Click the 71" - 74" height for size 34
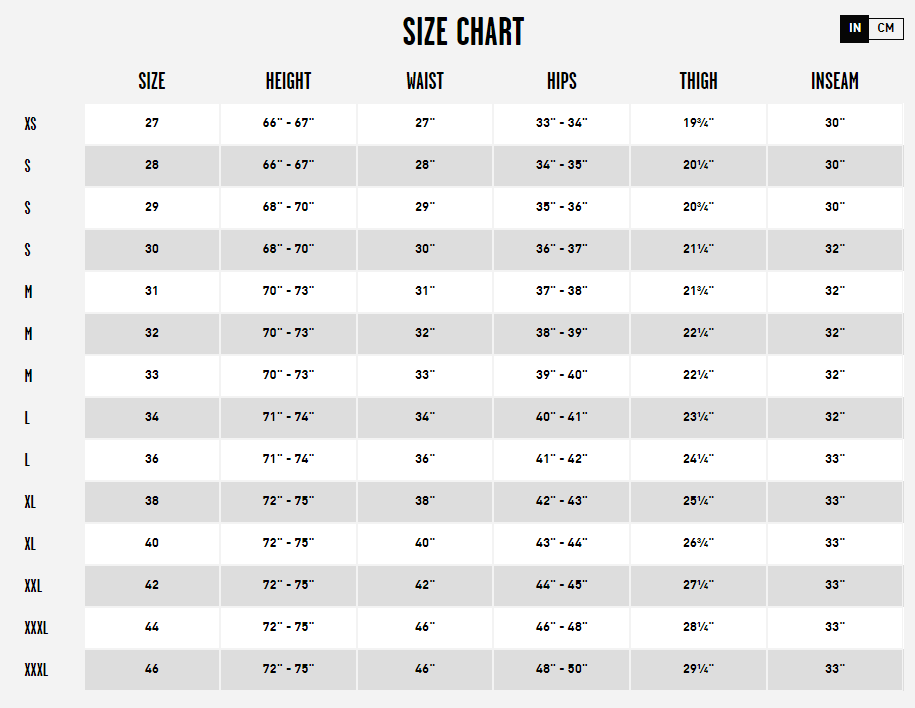Image resolution: width=915 pixels, height=708 pixels. pos(288,418)
